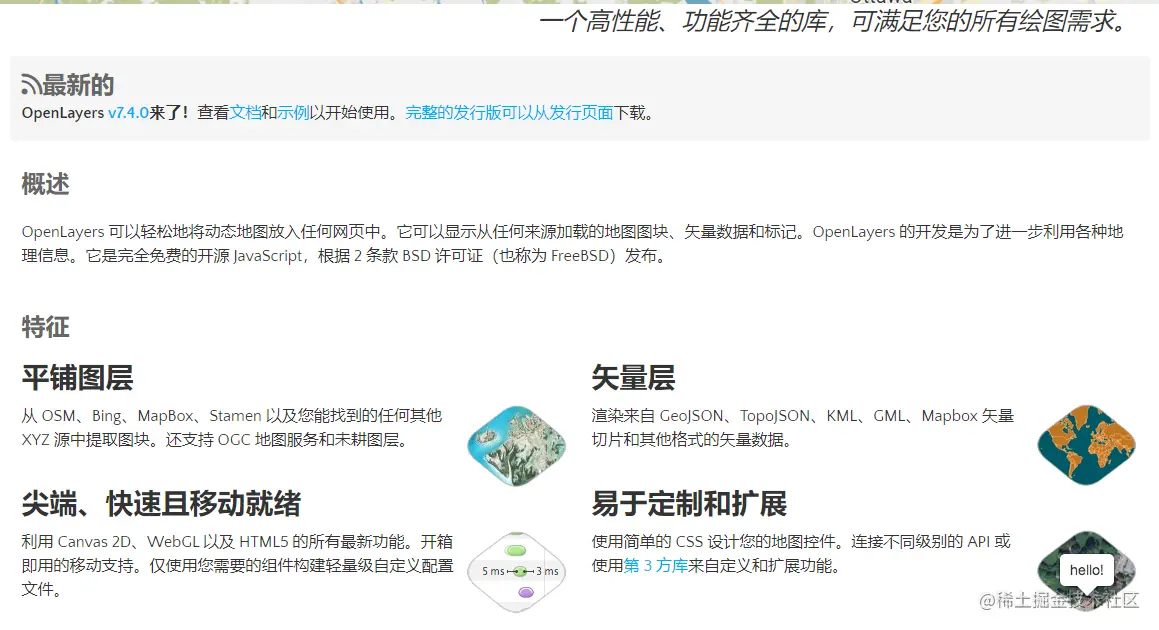1159x630 pixels.
Task: Click the 尖端、快速且移动就绪 heading
Action: point(161,504)
